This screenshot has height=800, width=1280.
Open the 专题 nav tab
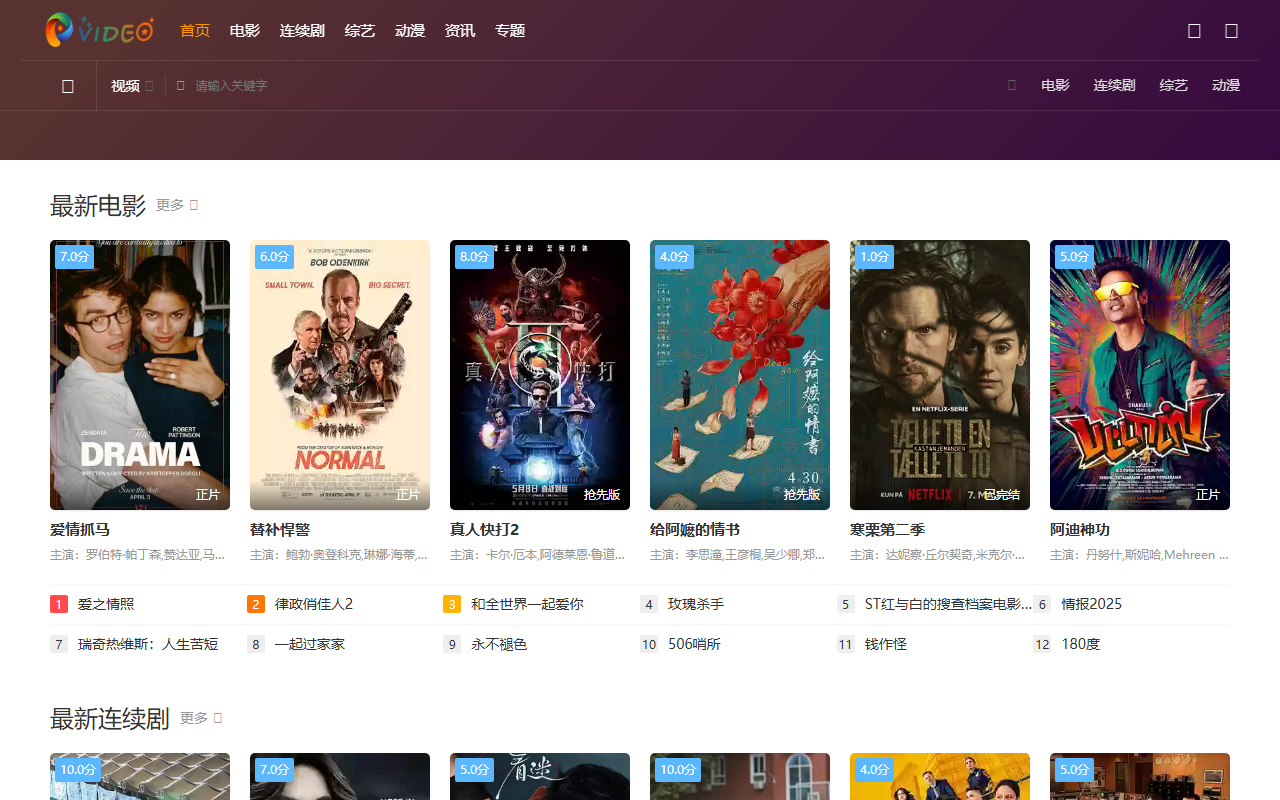pyautogui.click(x=510, y=31)
